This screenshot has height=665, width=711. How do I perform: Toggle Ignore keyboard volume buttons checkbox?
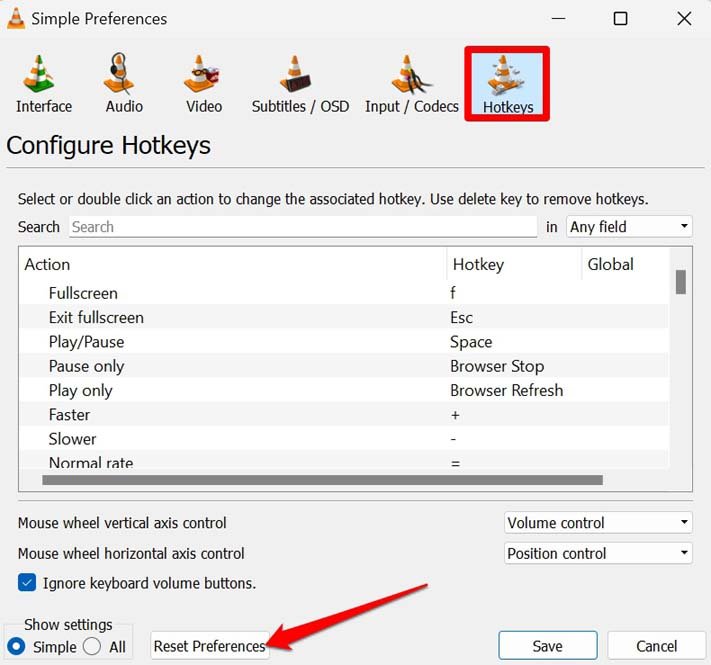point(27,582)
